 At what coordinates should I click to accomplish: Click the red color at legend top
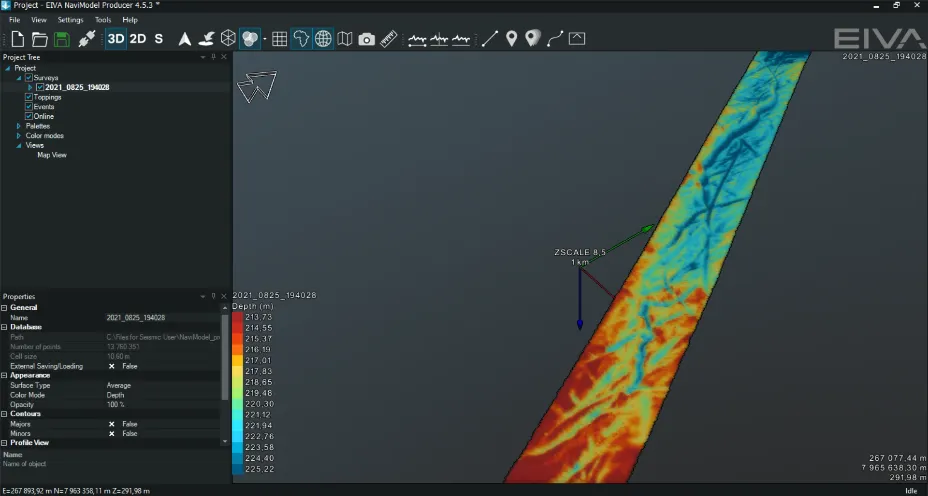click(x=237, y=317)
